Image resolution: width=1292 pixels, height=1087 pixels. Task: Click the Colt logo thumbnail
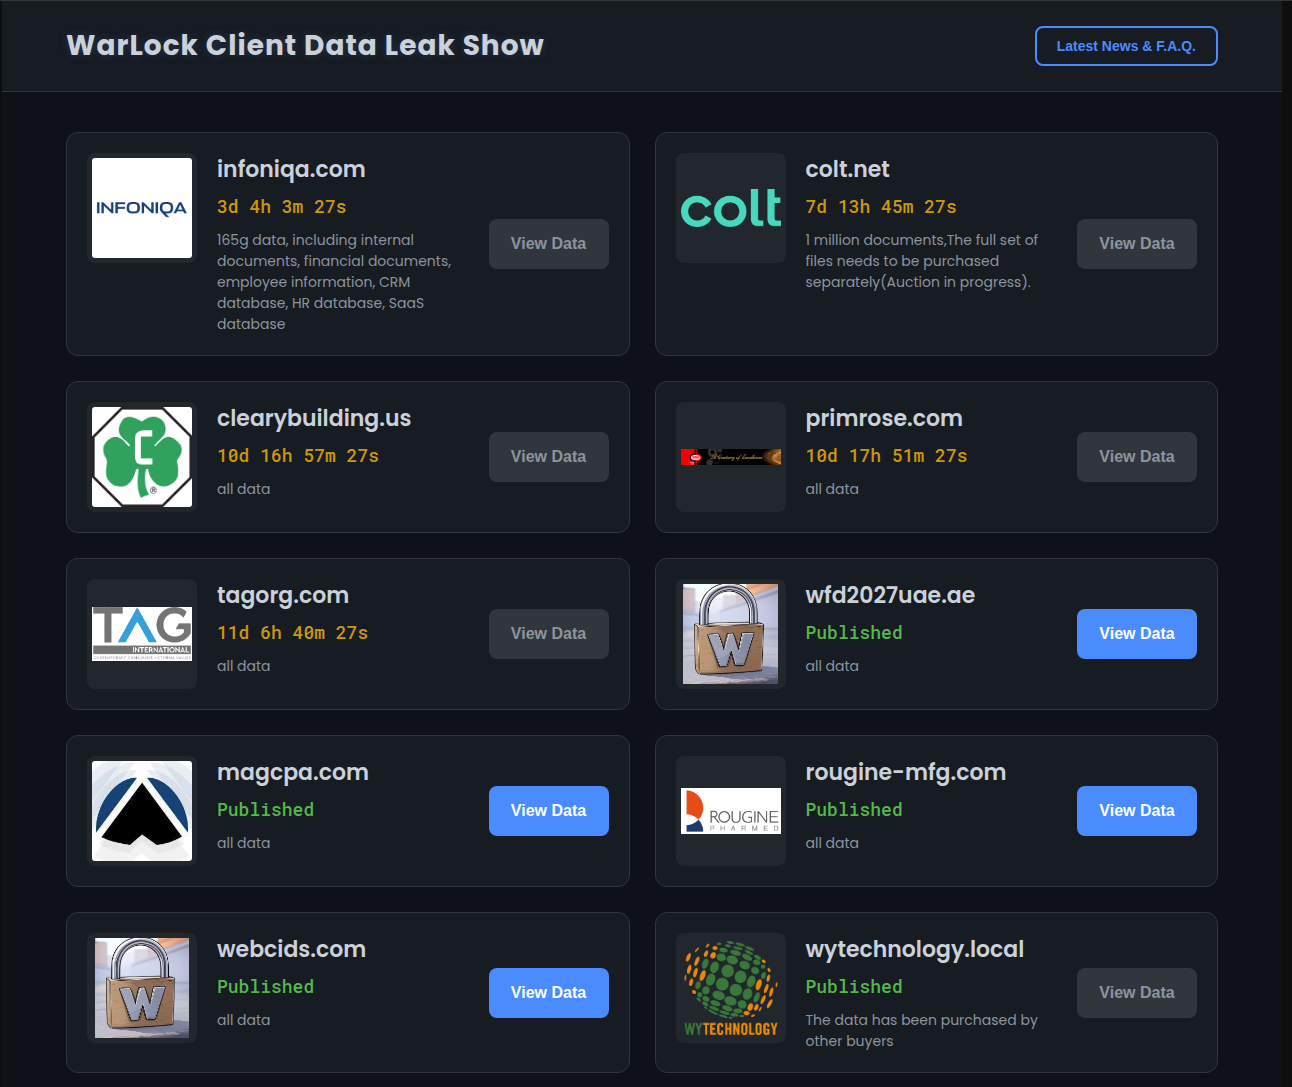[731, 208]
